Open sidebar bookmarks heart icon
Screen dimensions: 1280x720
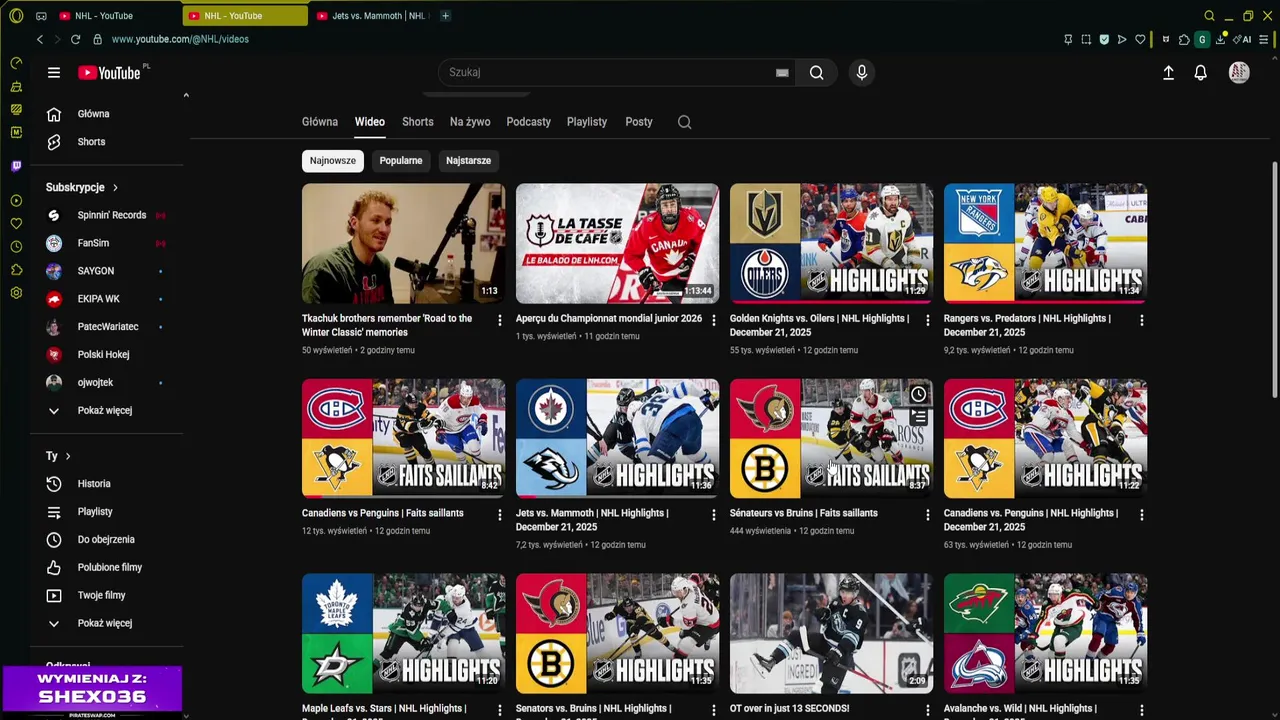click(16, 223)
